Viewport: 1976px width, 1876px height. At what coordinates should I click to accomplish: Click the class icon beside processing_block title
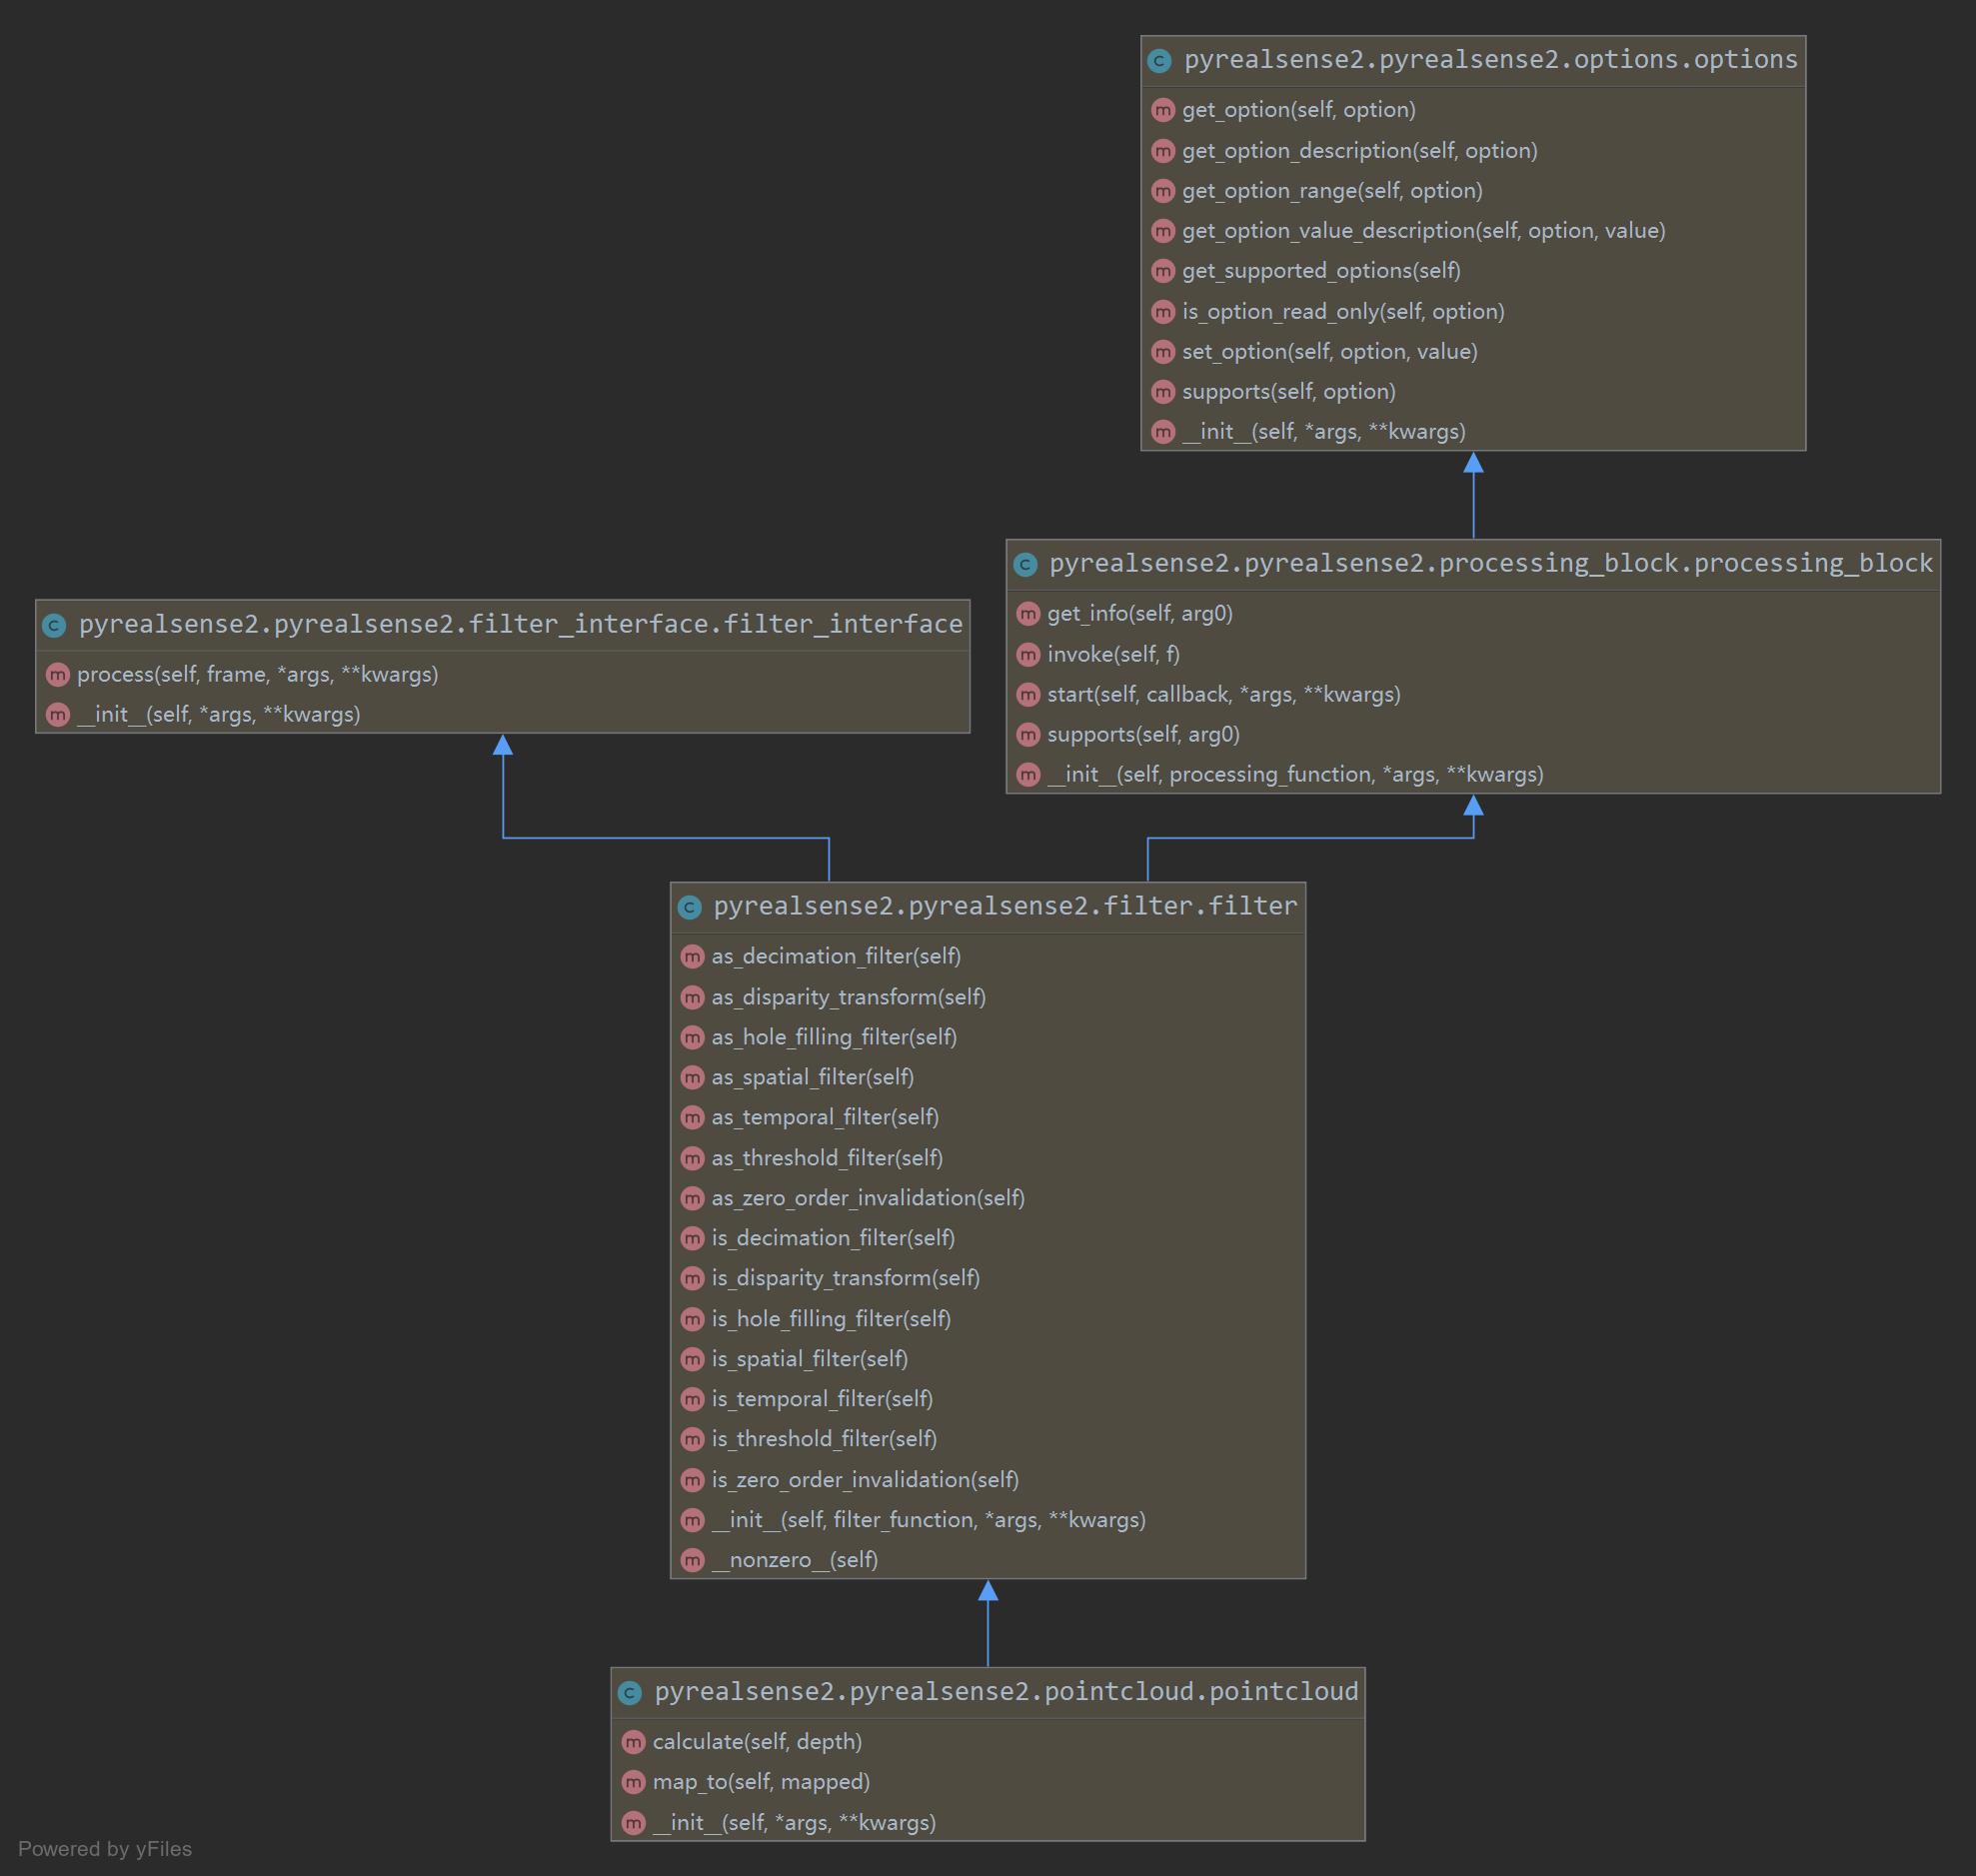1025,565
